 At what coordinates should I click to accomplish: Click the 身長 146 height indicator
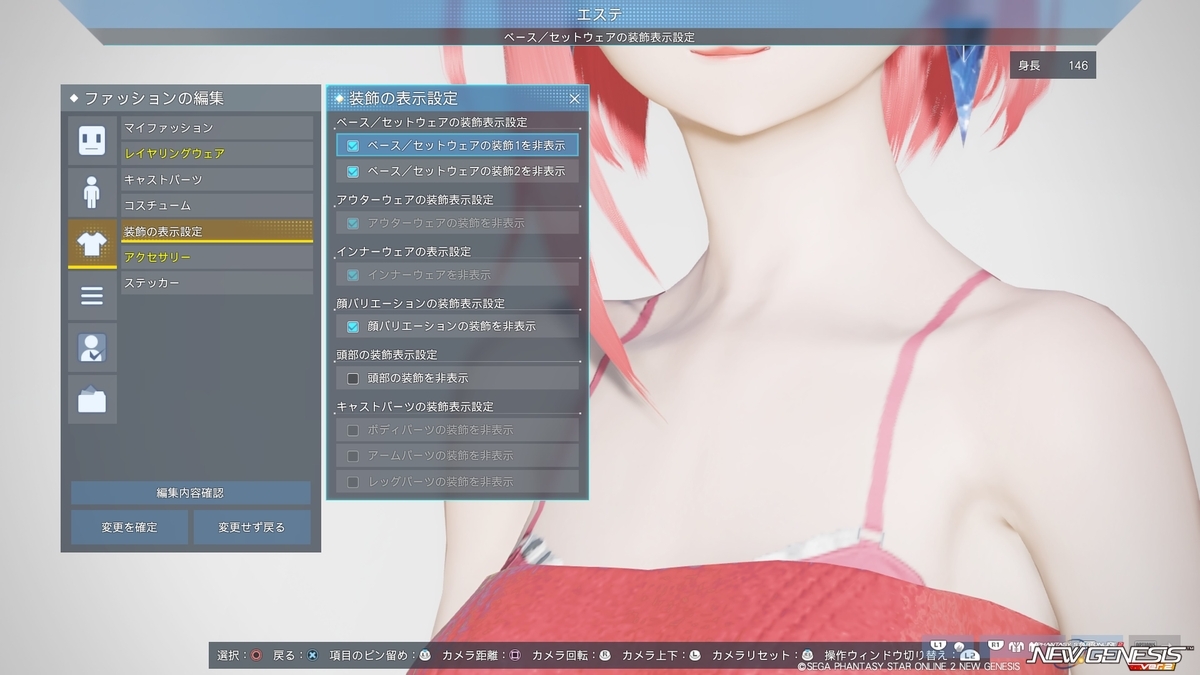[x=1053, y=66]
